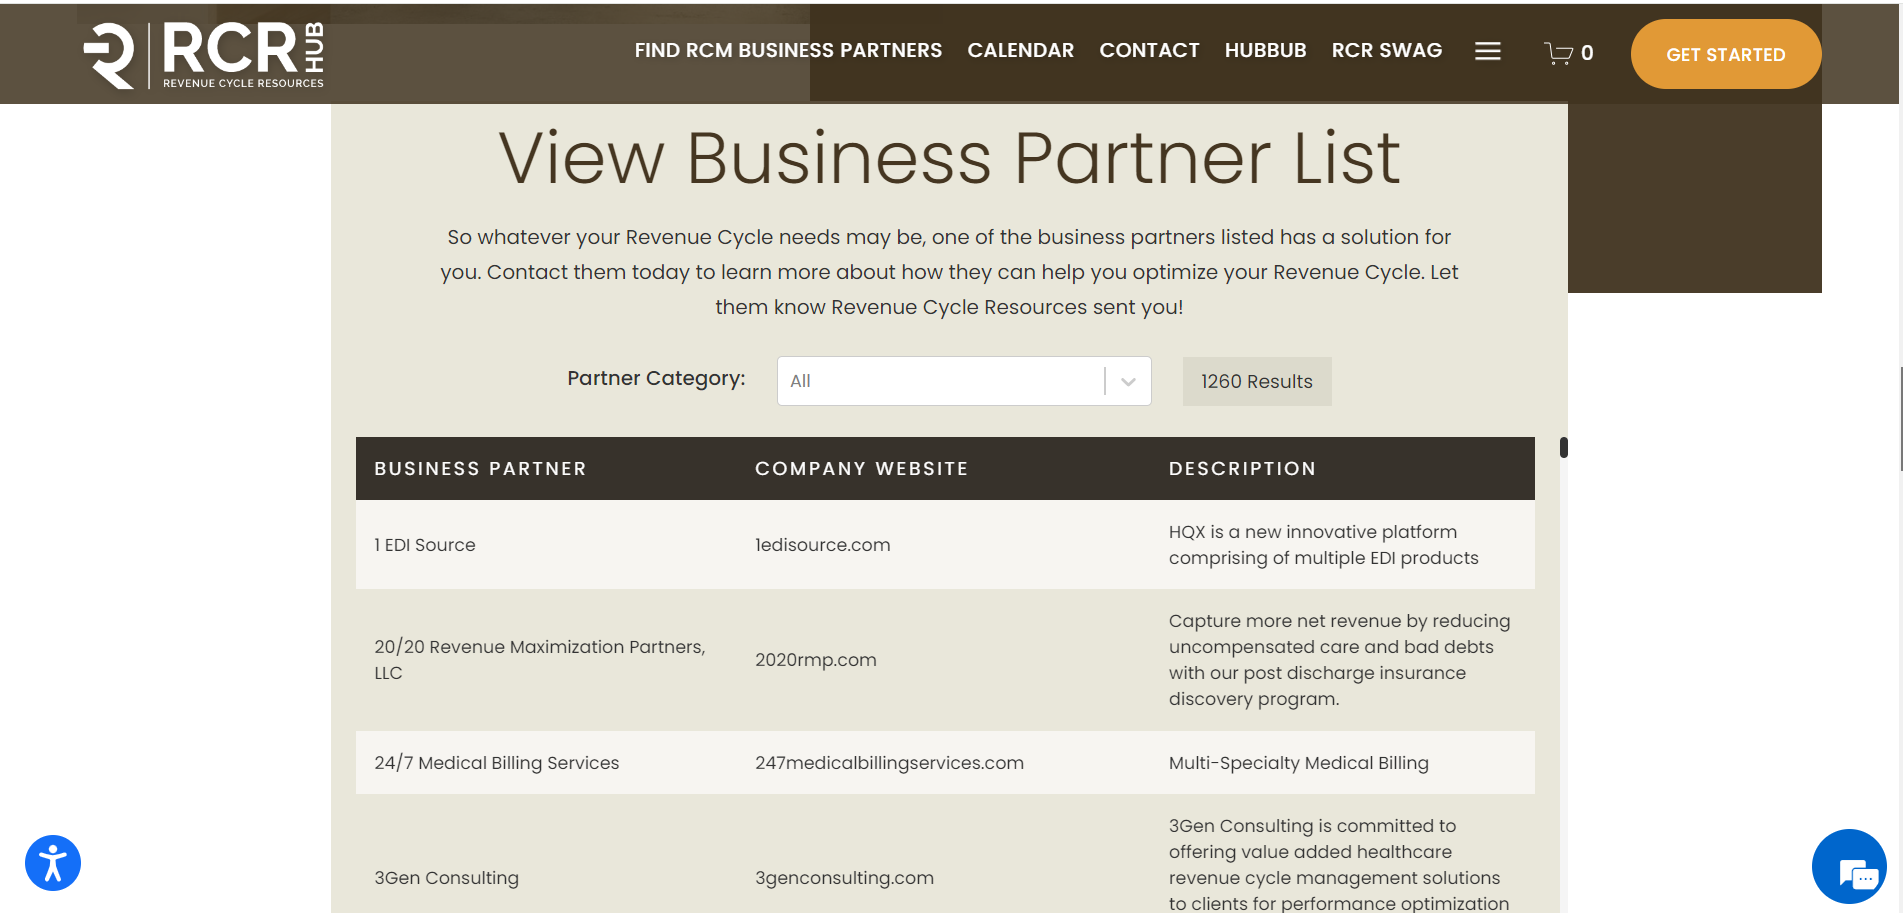
Task: Open the live chat bubble icon
Action: click(1849, 866)
